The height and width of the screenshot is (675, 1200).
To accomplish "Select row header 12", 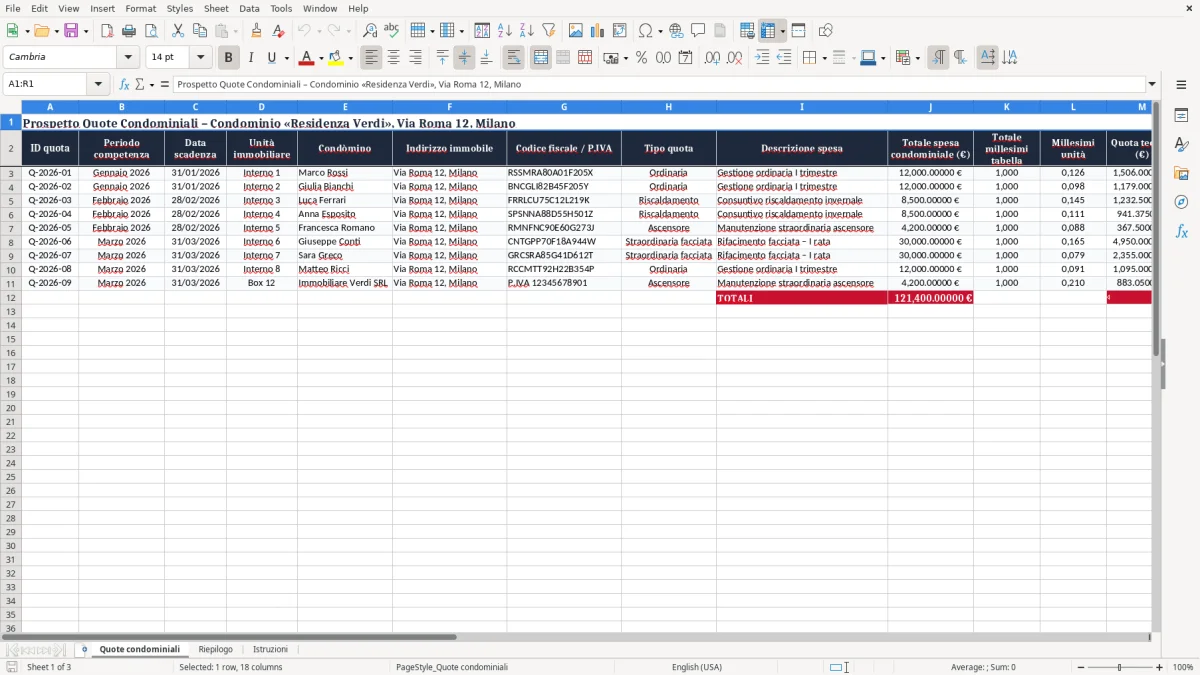I will click(x=11, y=298).
